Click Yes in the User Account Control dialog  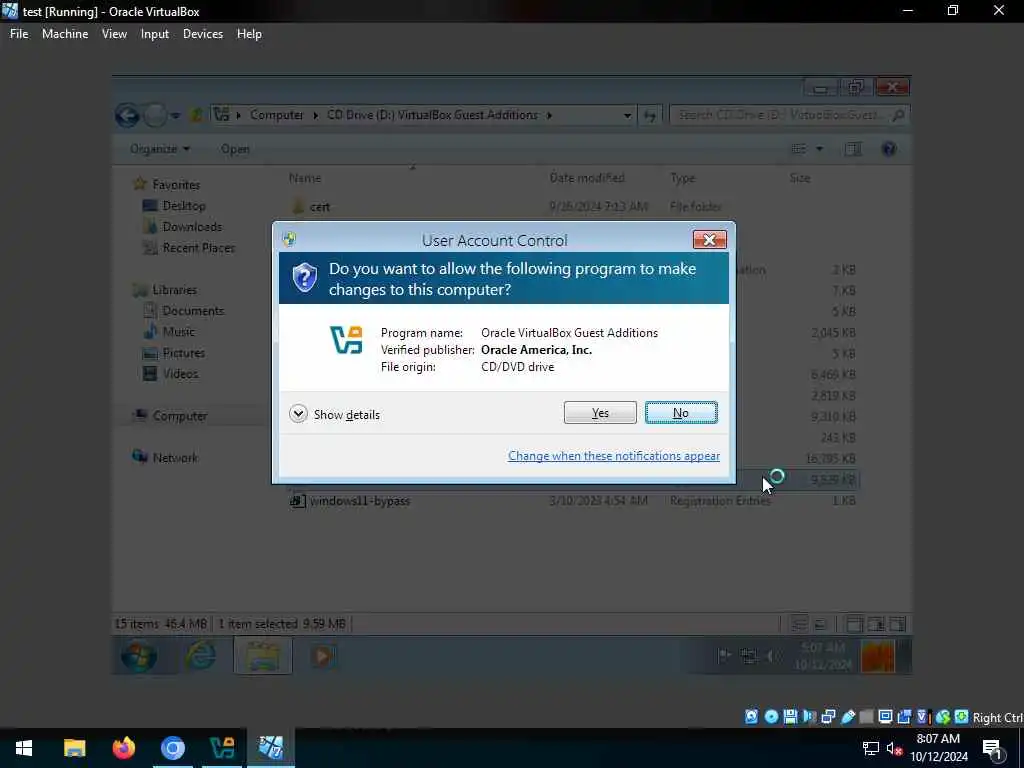(600, 413)
